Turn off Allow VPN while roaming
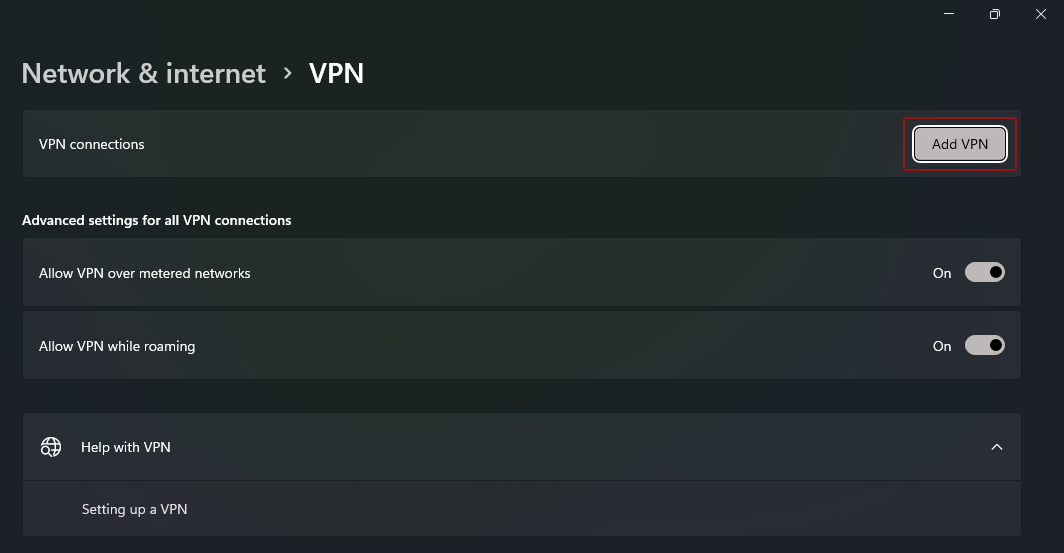This screenshot has height=553, width=1064. pyautogui.click(x=984, y=346)
